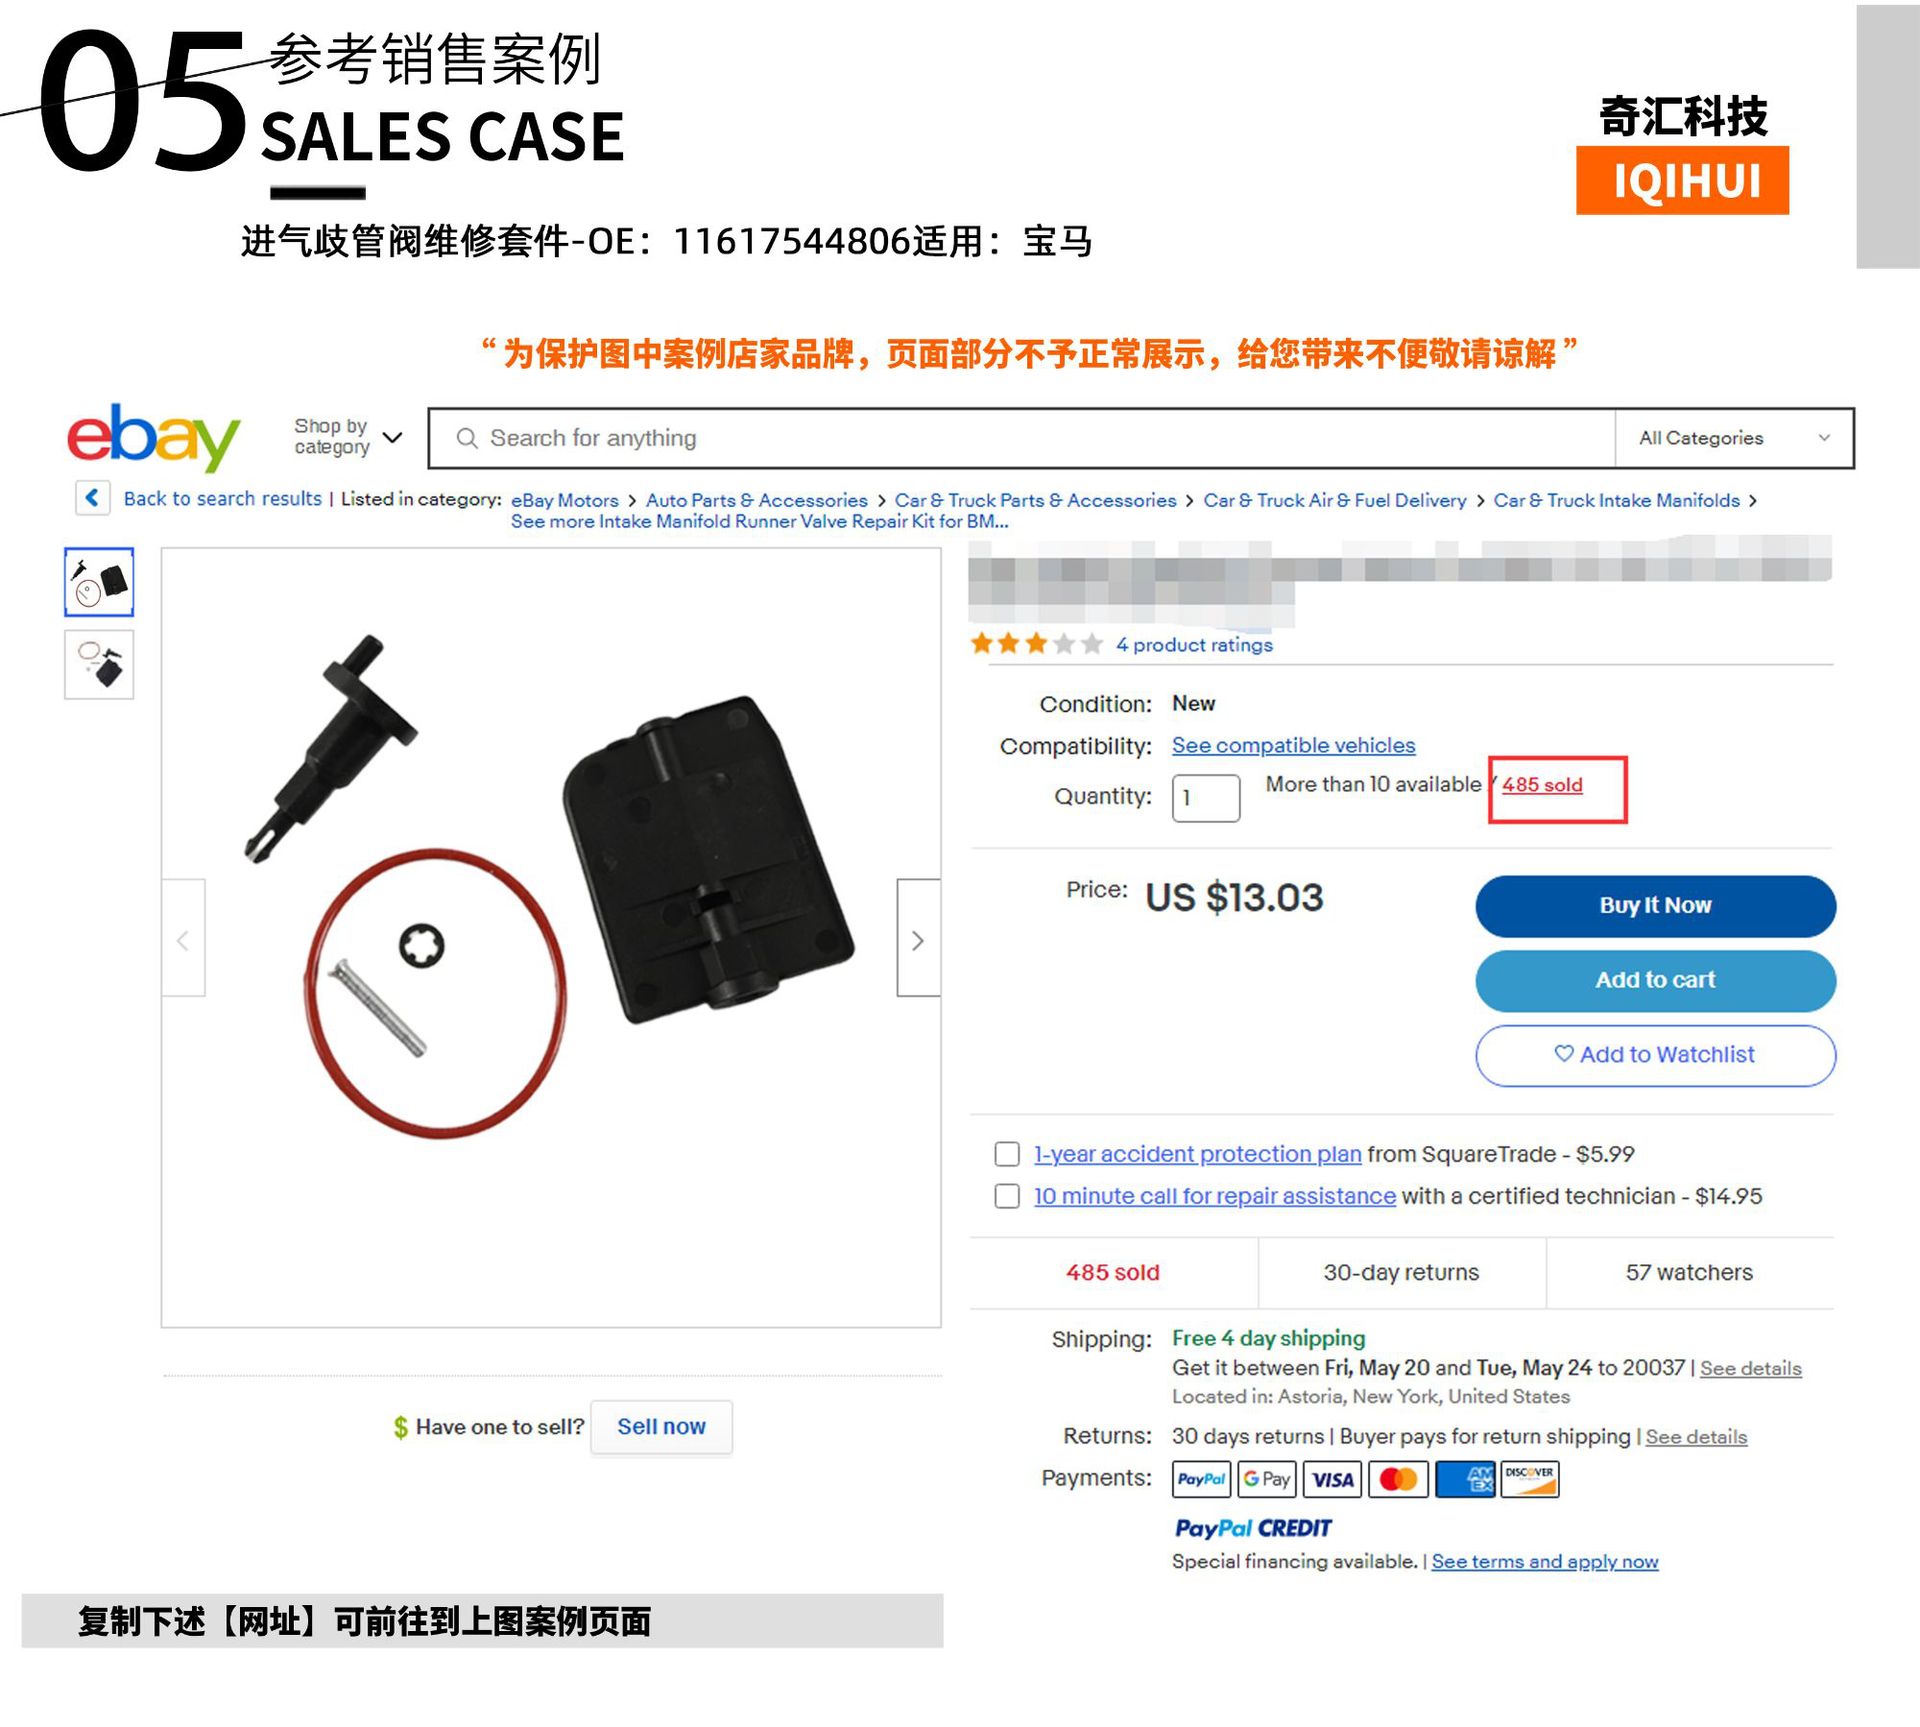Check the 1-year accident protection plan box

click(x=1007, y=1154)
